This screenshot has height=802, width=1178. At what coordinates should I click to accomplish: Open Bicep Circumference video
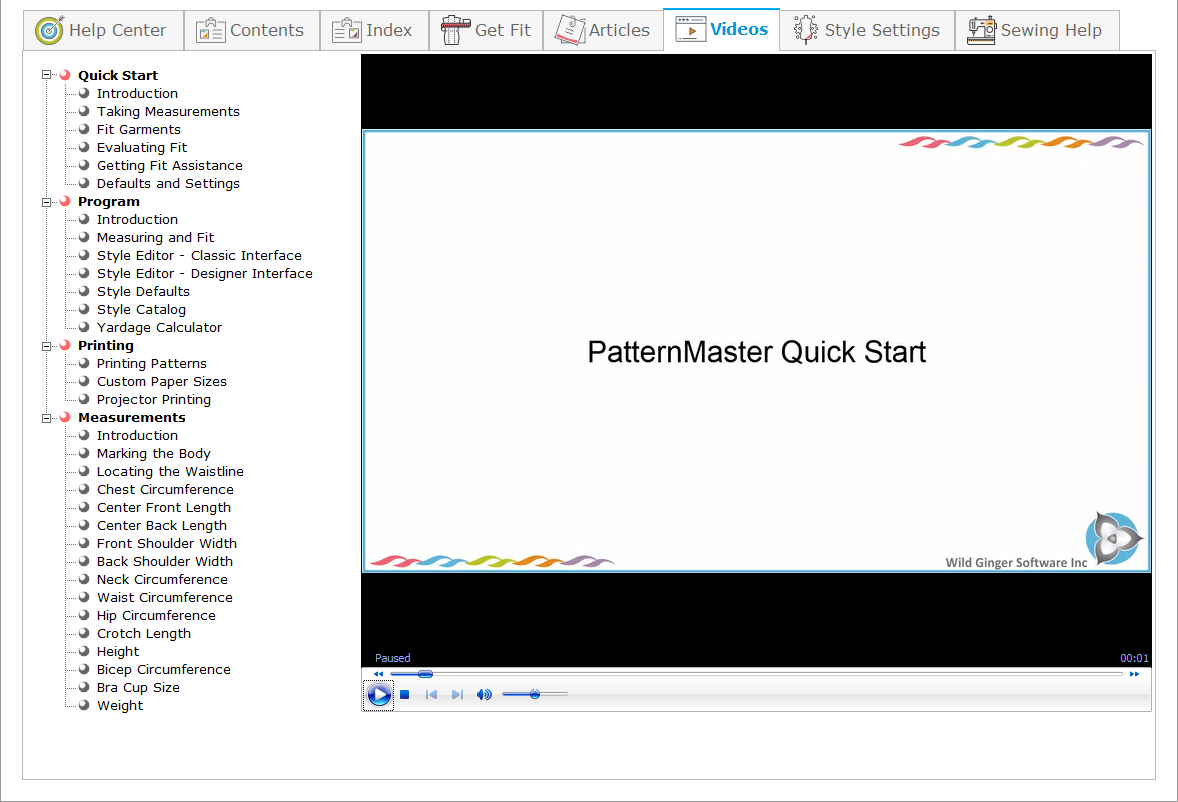point(164,670)
